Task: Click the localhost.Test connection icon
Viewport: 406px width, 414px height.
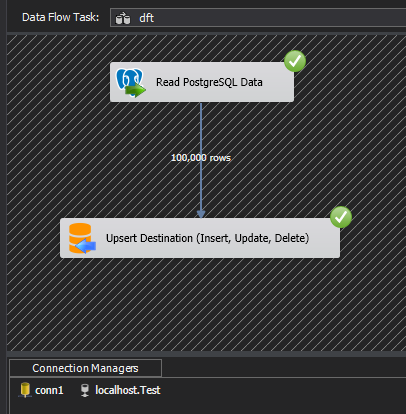Action: (85, 390)
